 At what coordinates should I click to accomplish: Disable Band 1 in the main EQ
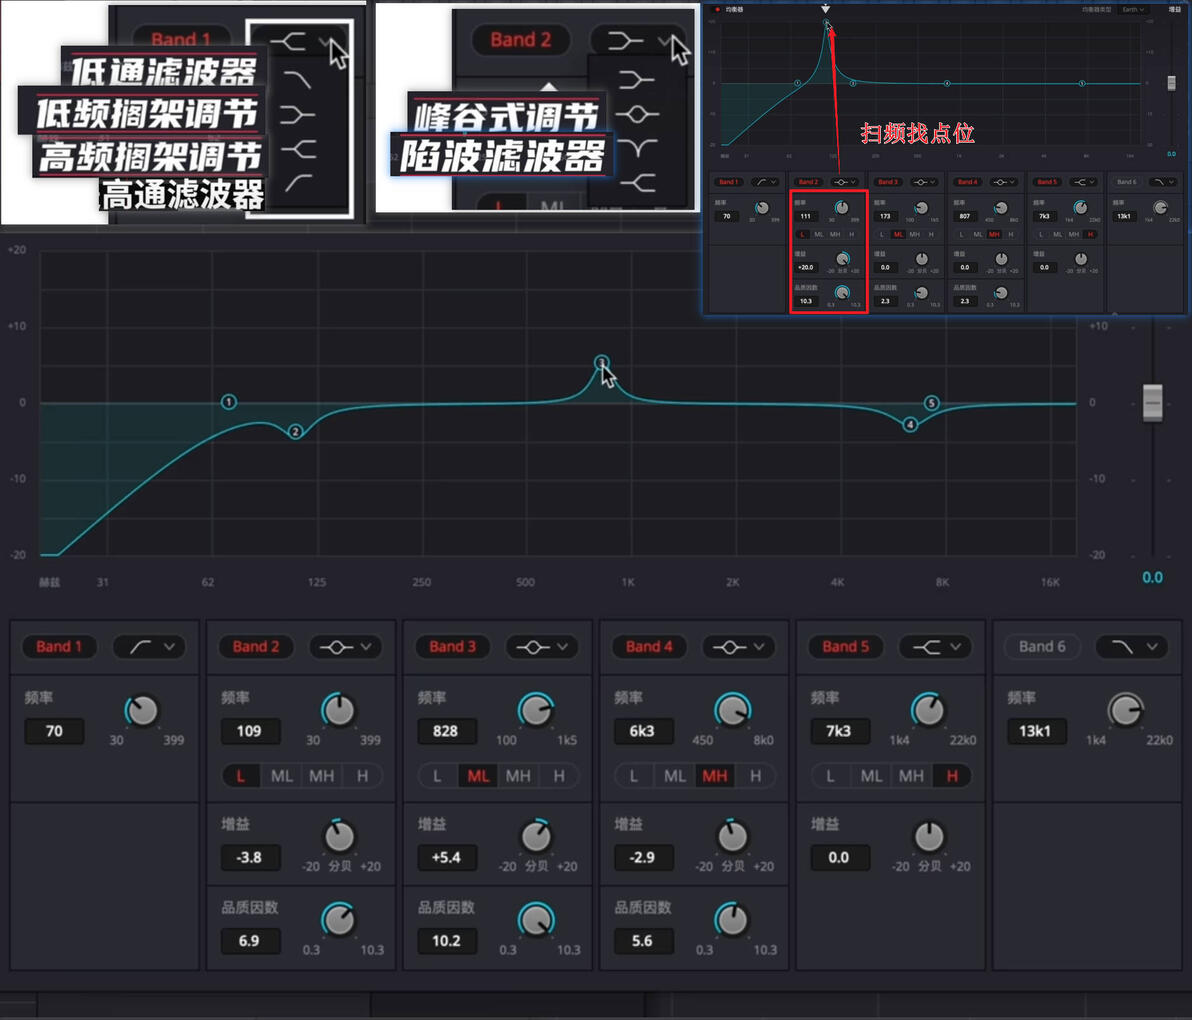[59, 647]
